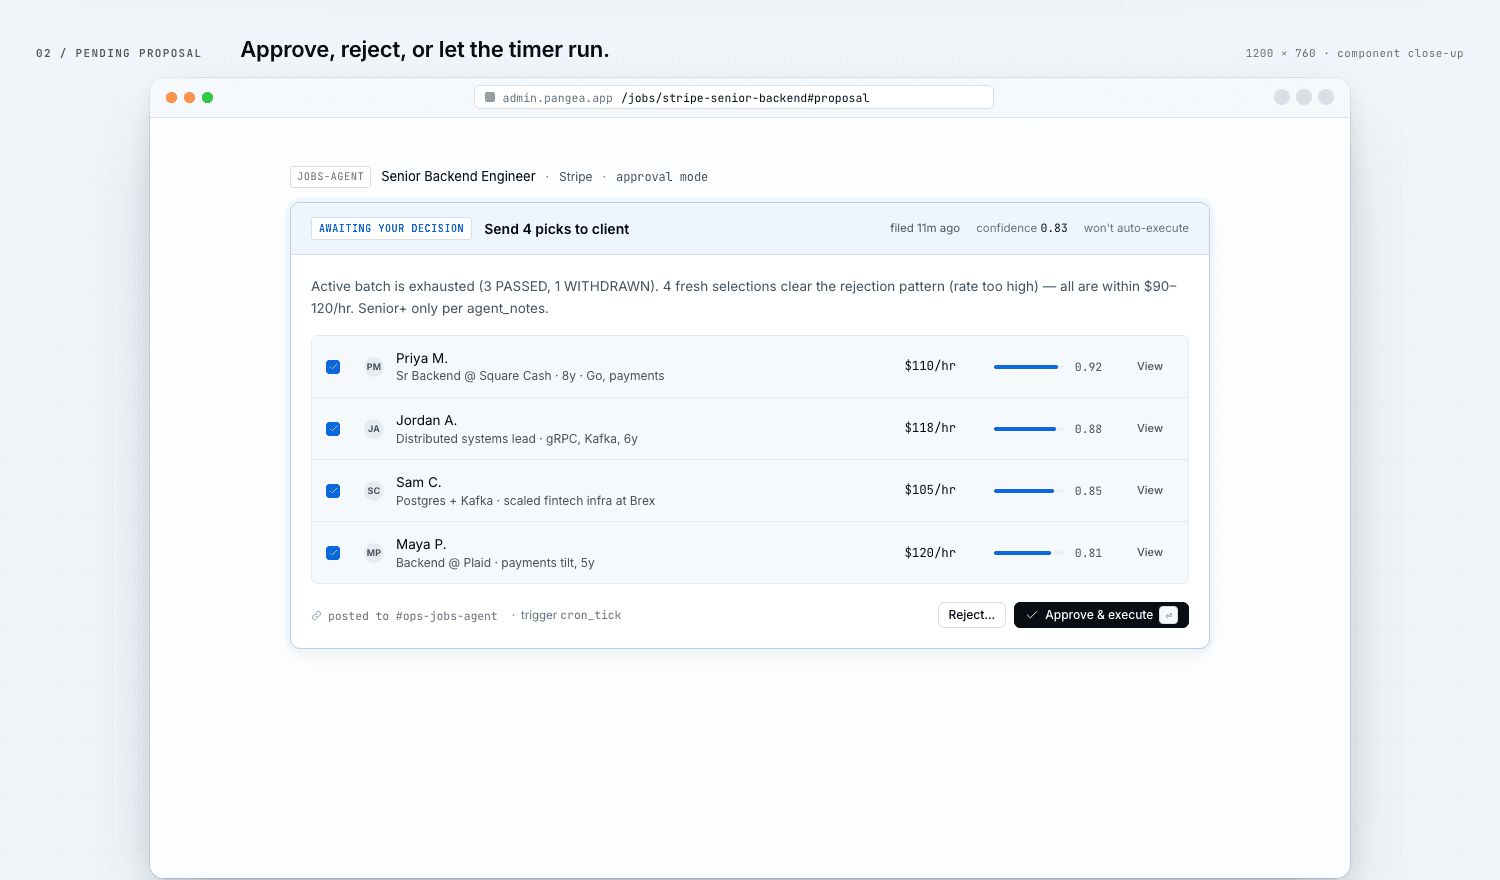The height and width of the screenshot is (880, 1500).
Task: Click the Sam C. name
Action: click(419, 482)
